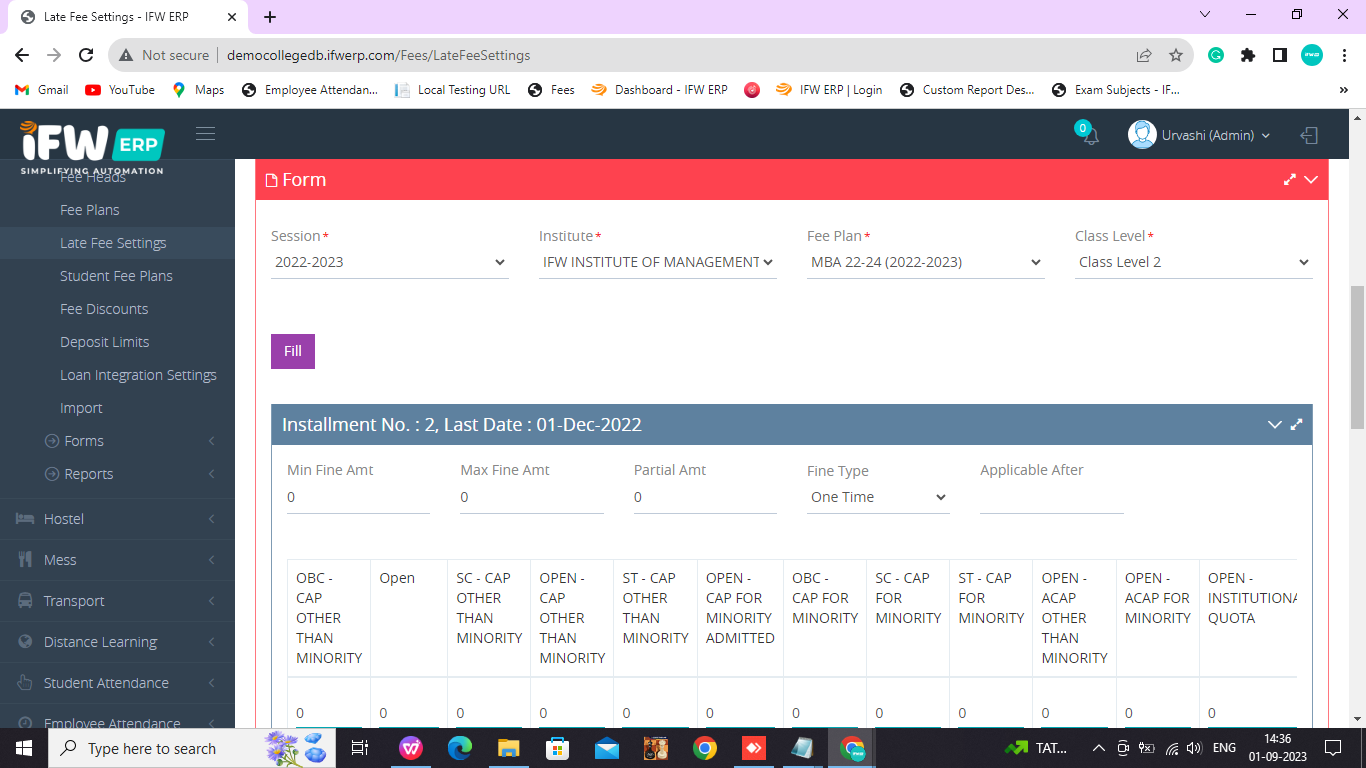The width and height of the screenshot is (1366, 768).
Task: Go back in browser
Action: pos(22,55)
